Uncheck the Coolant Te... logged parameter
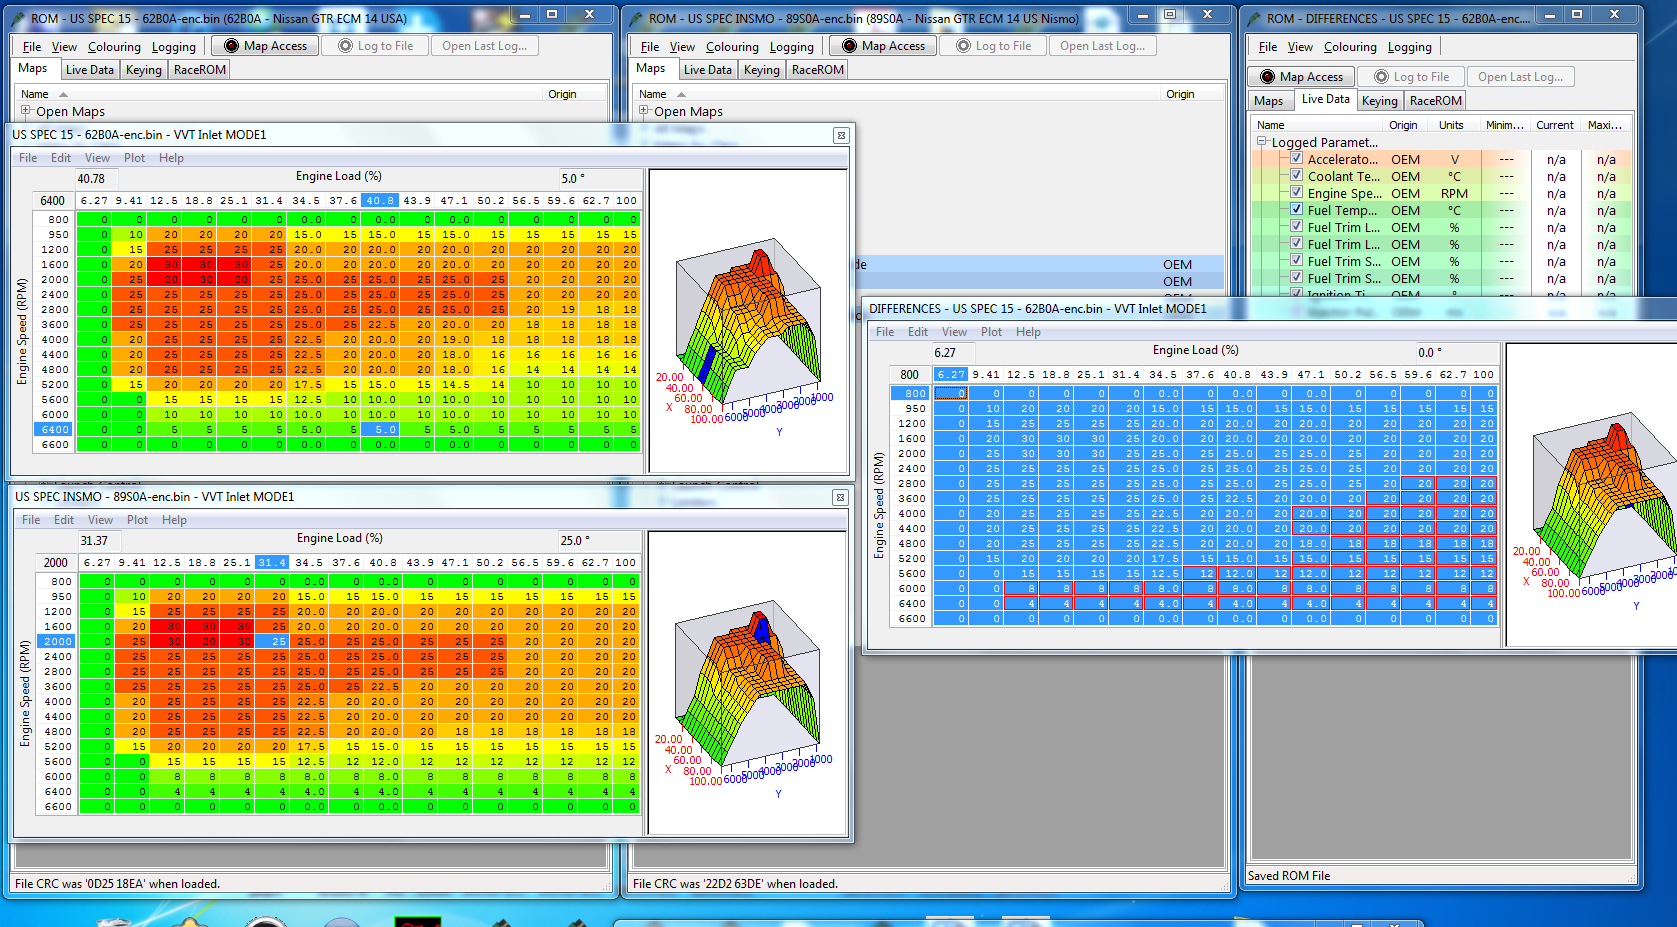Image resolution: width=1677 pixels, height=927 pixels. 1296,175
